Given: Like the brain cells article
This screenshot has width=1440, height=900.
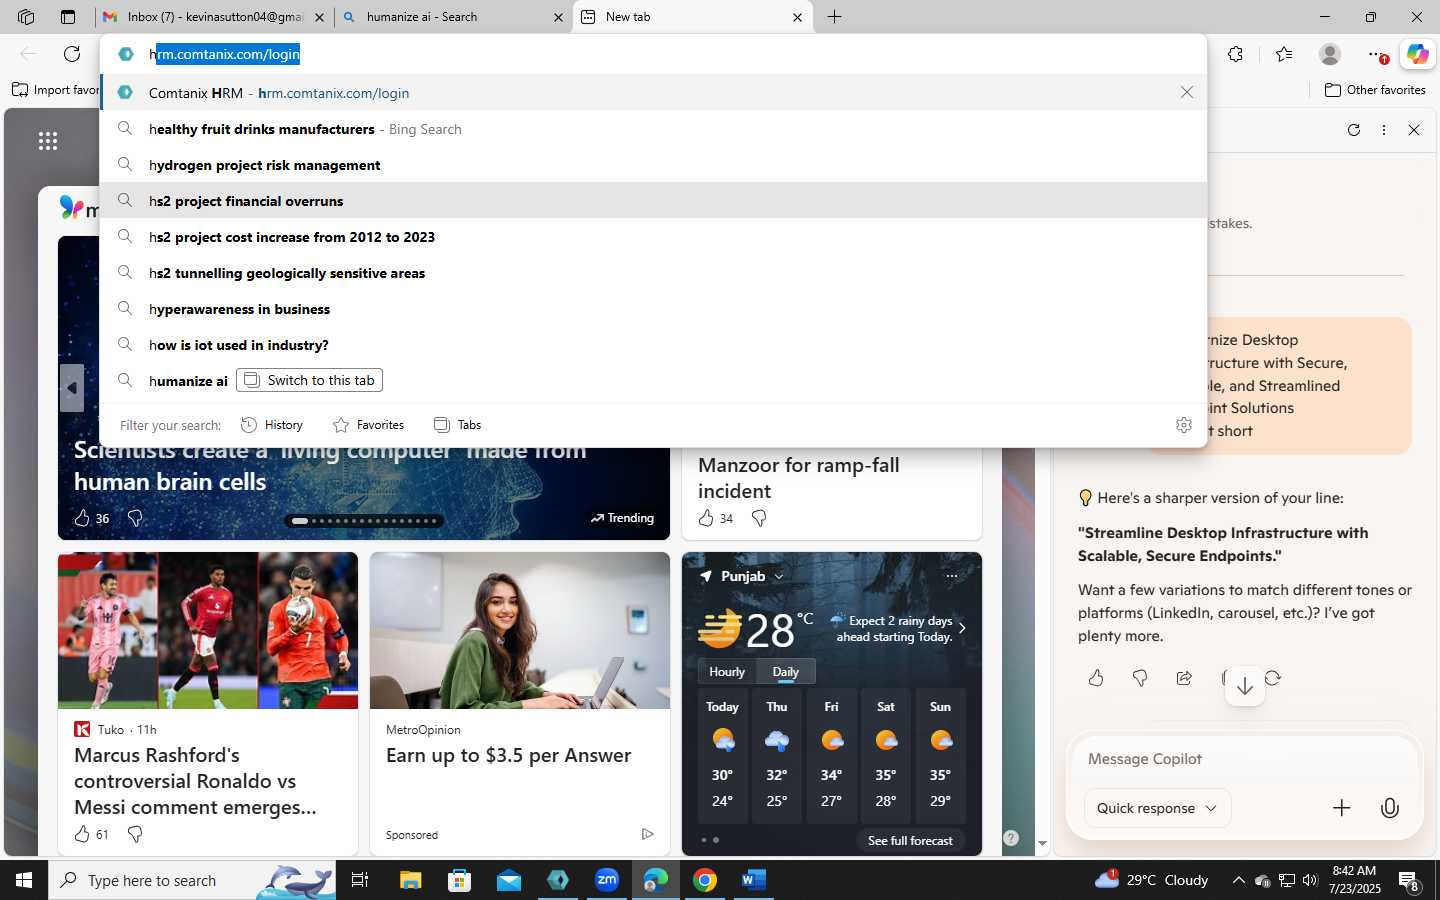Looking at the screenshot, I should (x=82, y=518).
